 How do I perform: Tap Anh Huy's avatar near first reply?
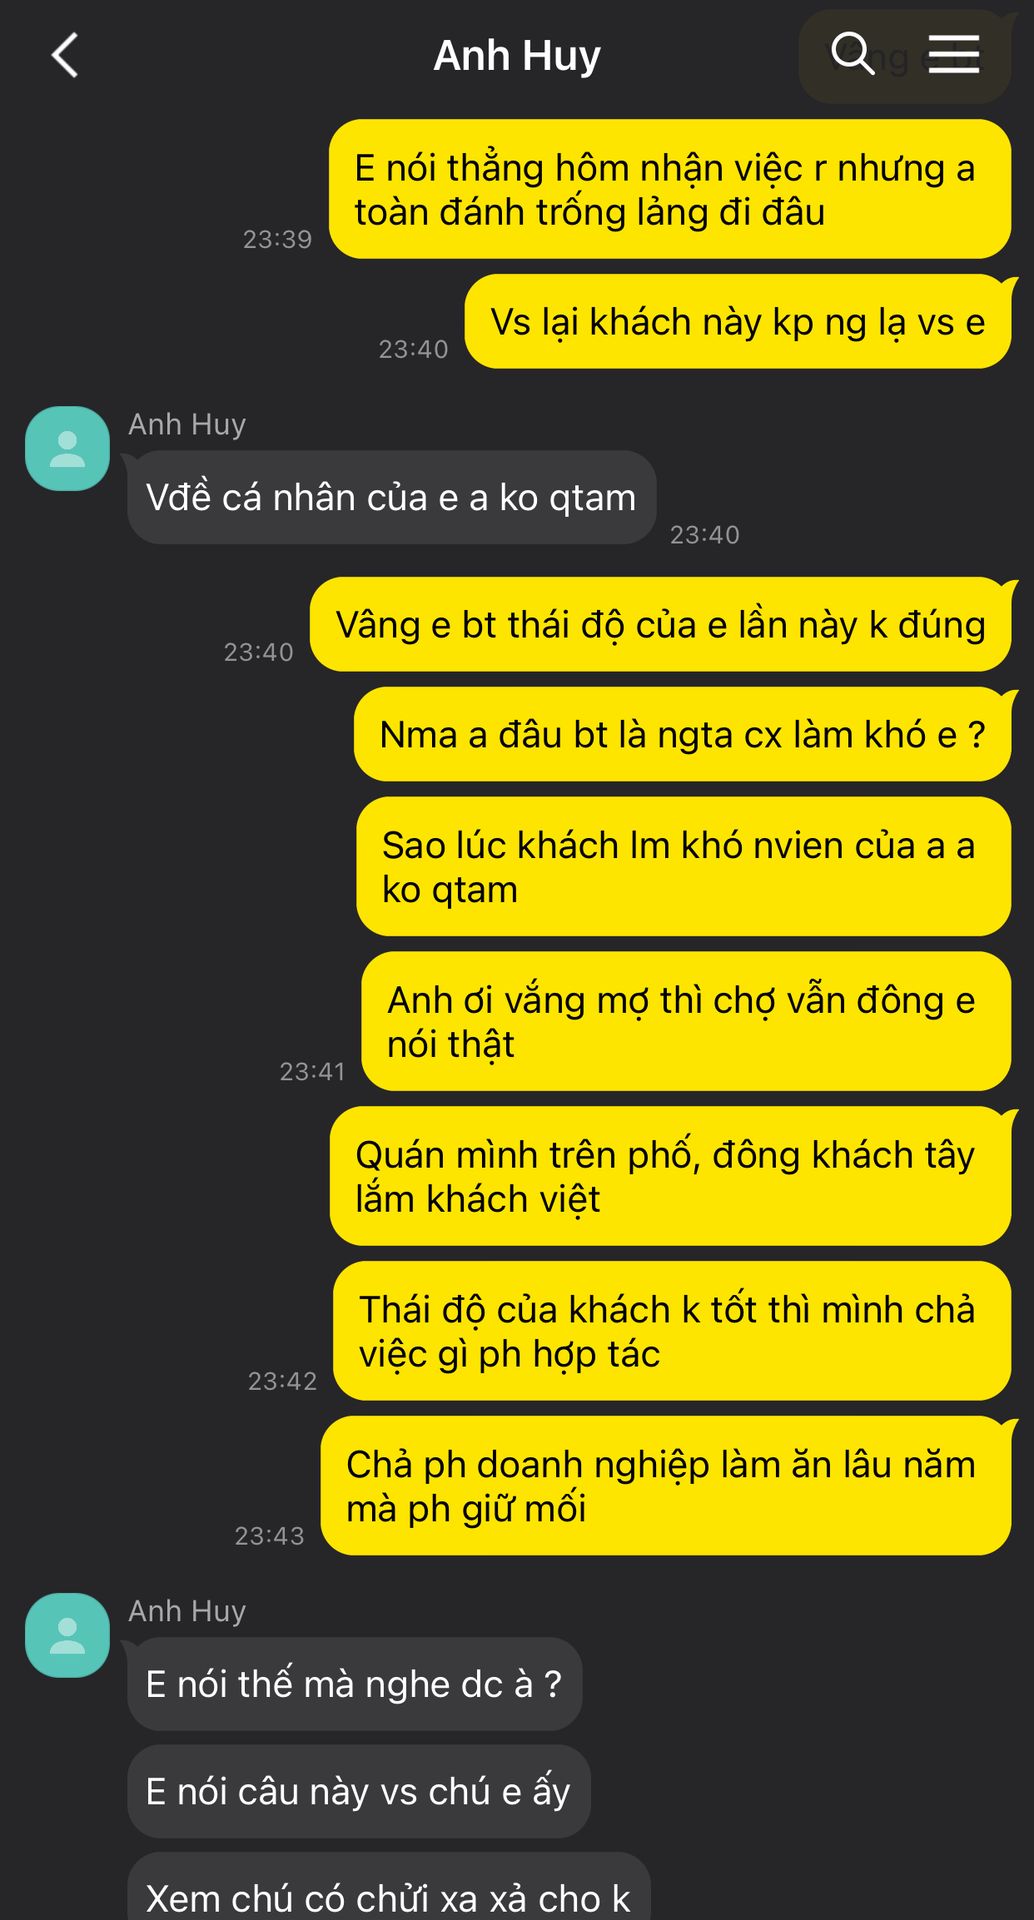[x=67, y=448]
